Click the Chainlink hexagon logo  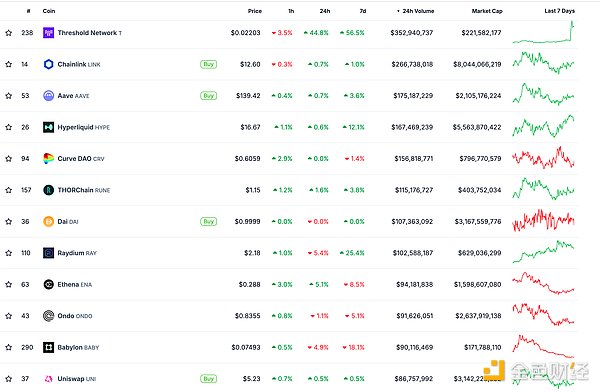(48, 64)
